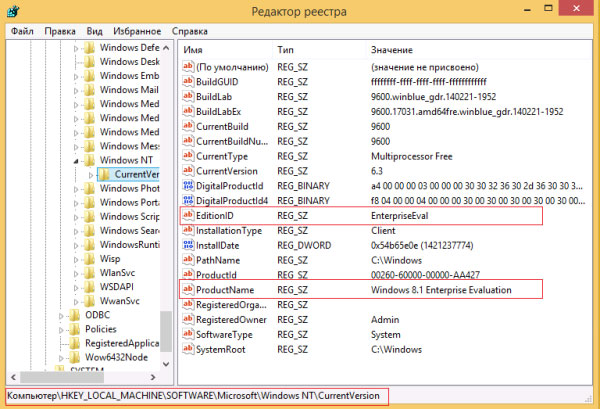Expand the CurrentVersion tree node
Screen dimensions: 600x409
[x=91, y=175]
